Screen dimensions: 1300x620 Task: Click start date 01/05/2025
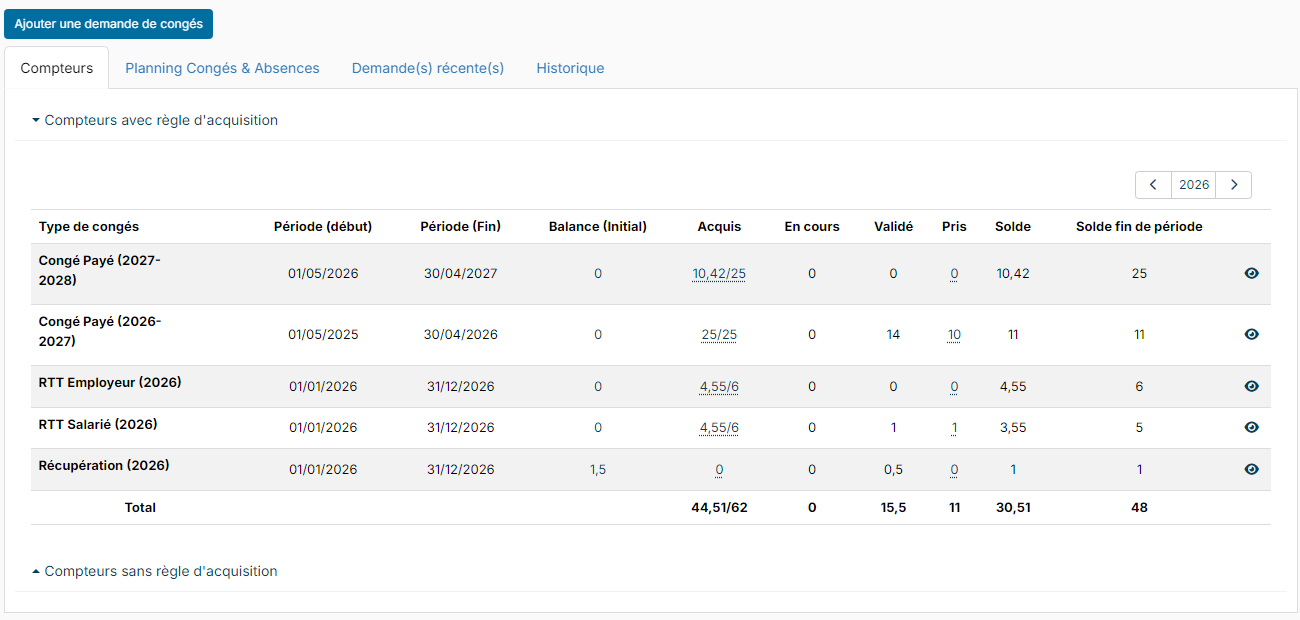pyautogui.click(x=323, y=335)
